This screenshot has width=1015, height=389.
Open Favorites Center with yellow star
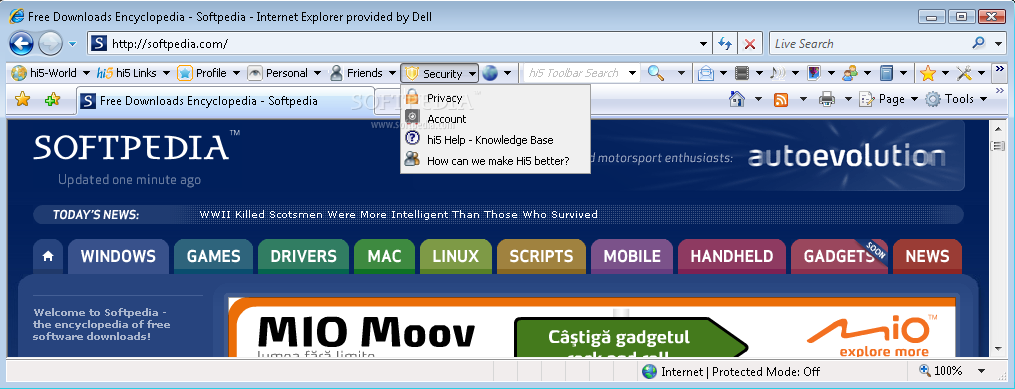23,100
